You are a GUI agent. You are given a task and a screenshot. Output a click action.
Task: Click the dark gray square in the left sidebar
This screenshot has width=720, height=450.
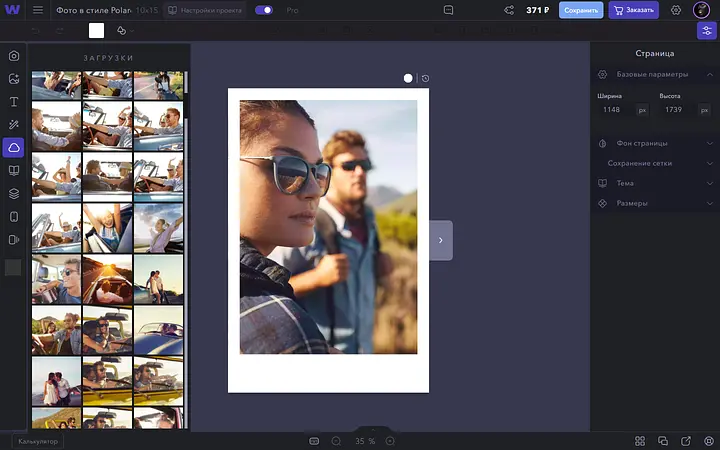pos(13,267)
